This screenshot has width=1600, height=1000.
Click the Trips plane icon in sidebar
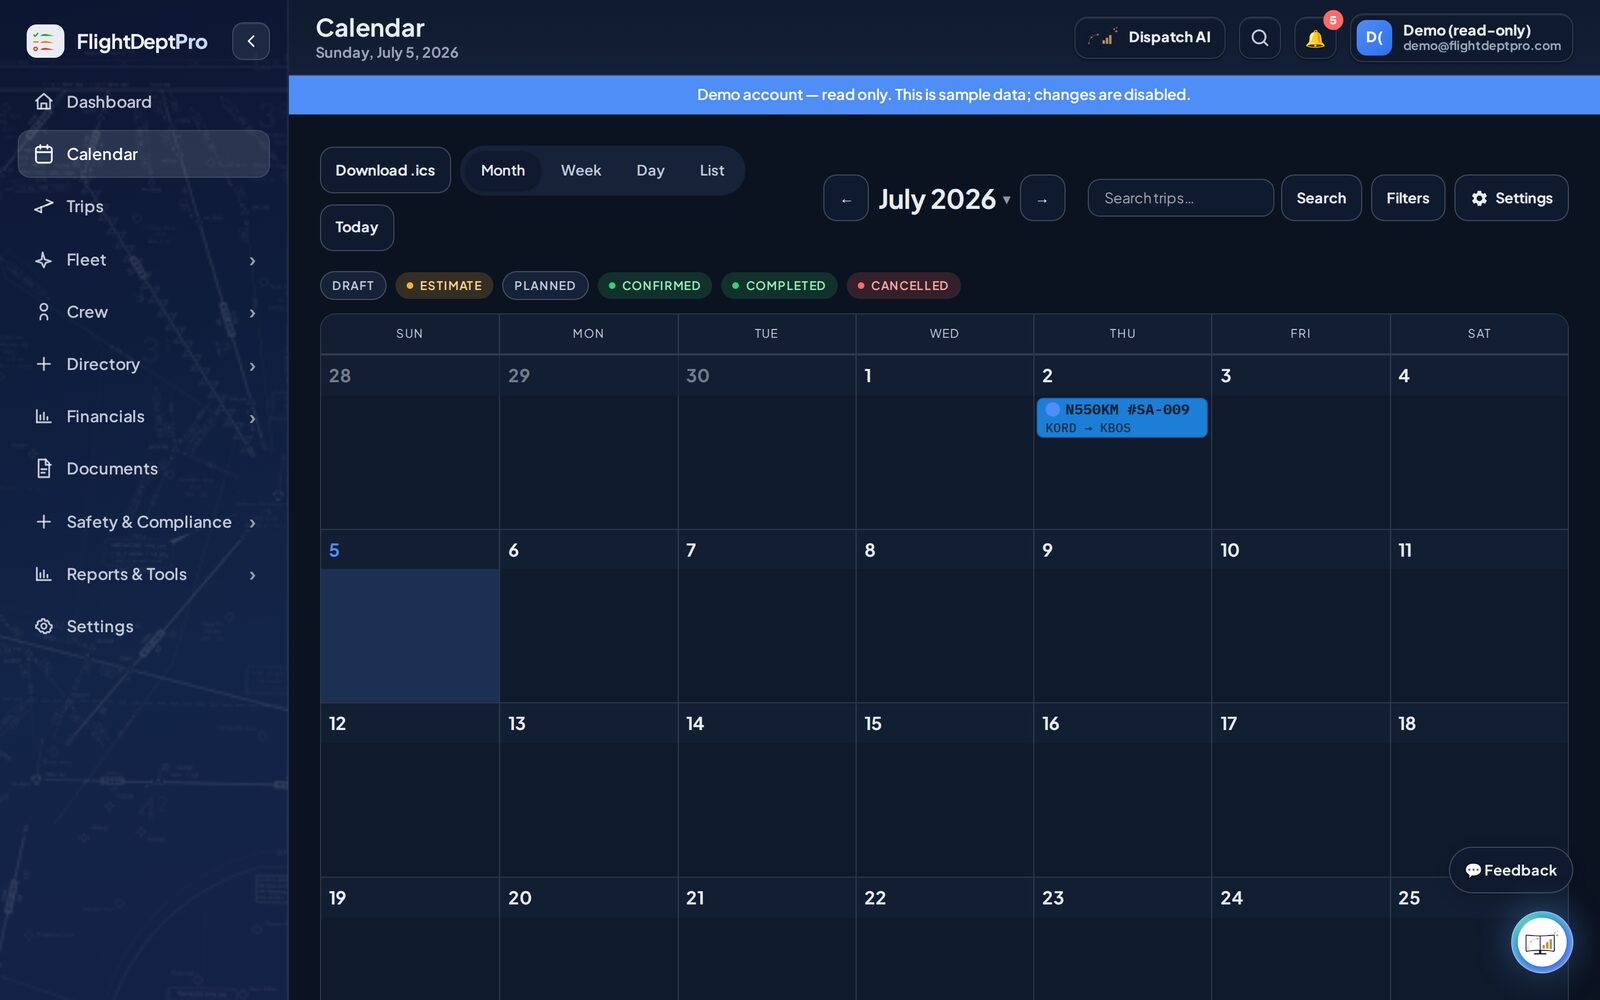44,206
